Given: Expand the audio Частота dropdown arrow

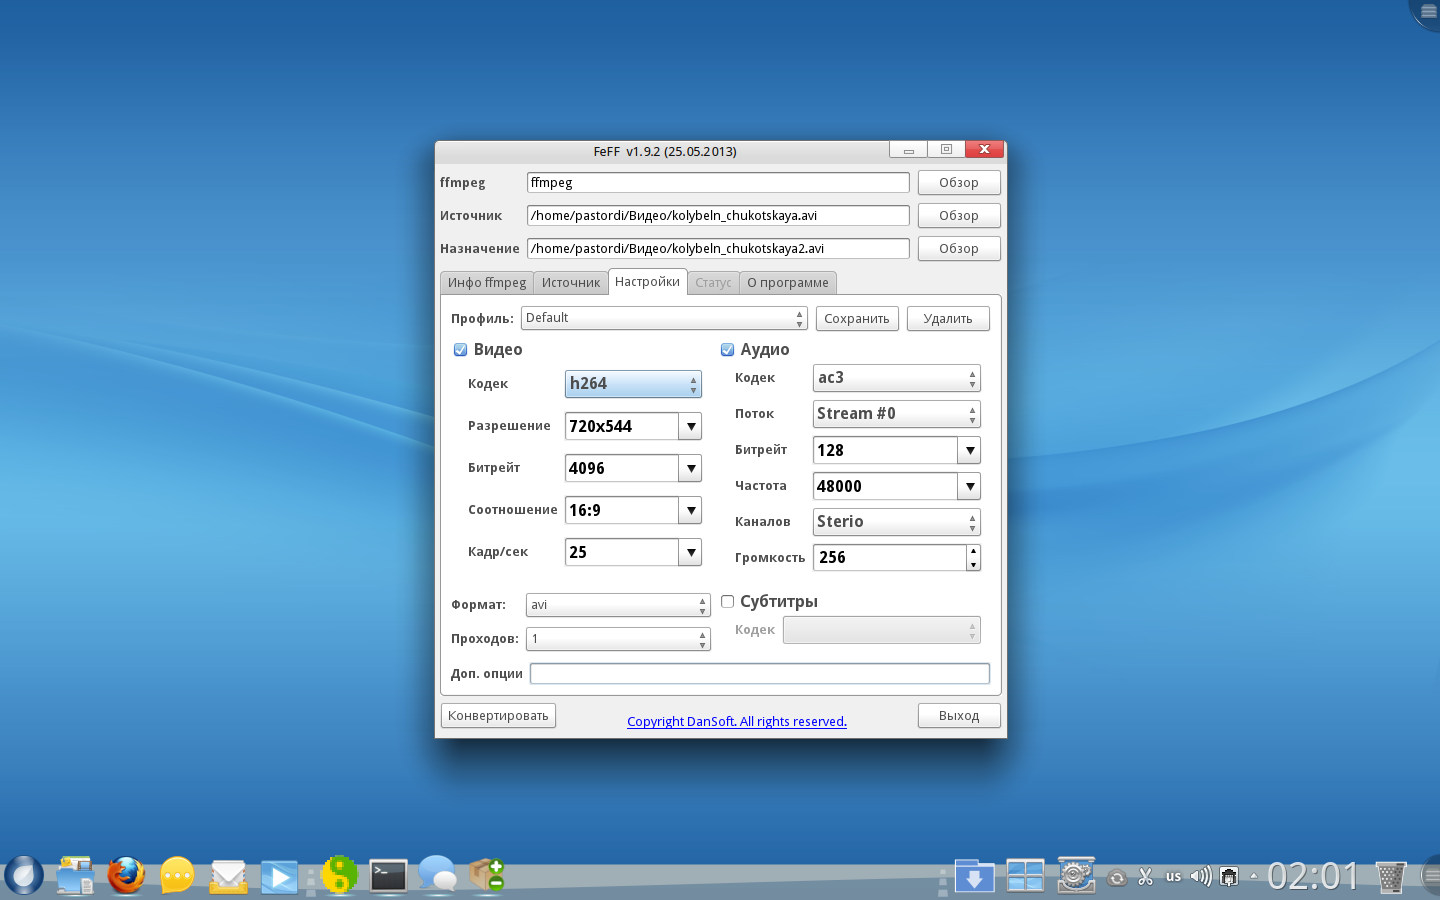Looking at the screenshot, I should [969, 486].
